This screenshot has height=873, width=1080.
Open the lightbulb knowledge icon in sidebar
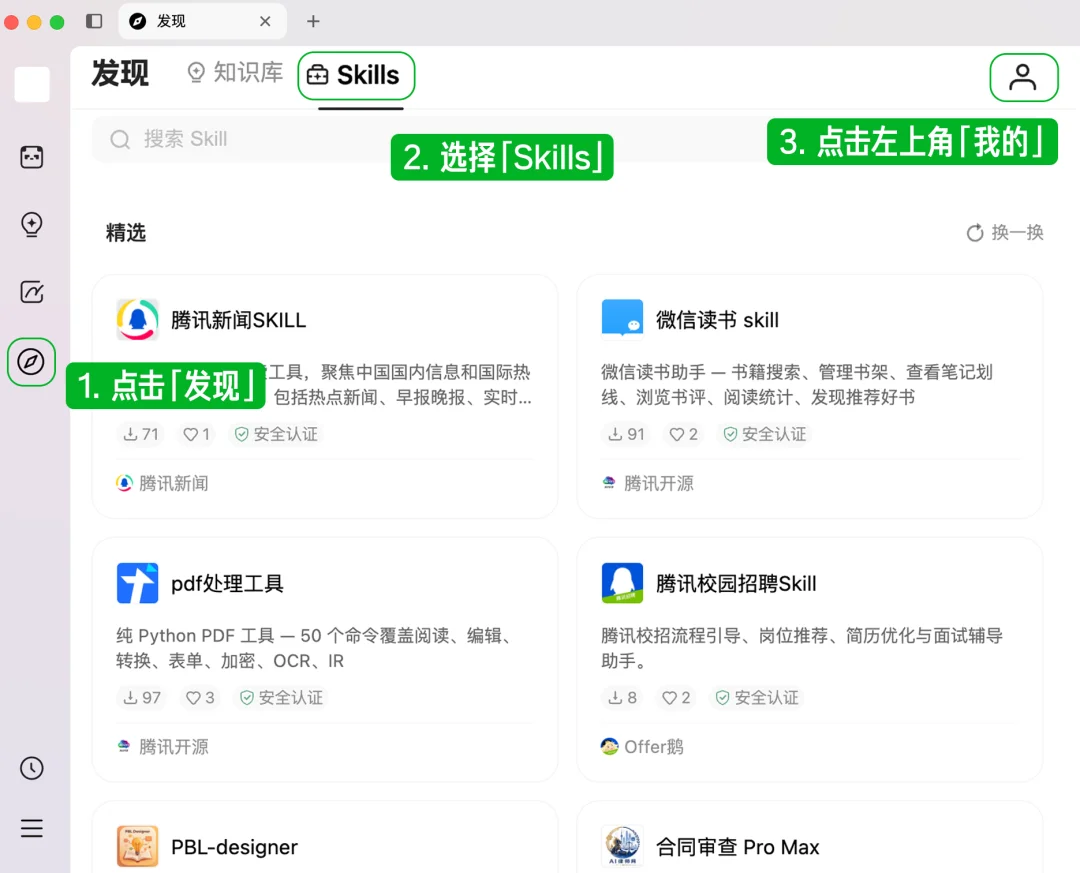[x=32, y=225]
